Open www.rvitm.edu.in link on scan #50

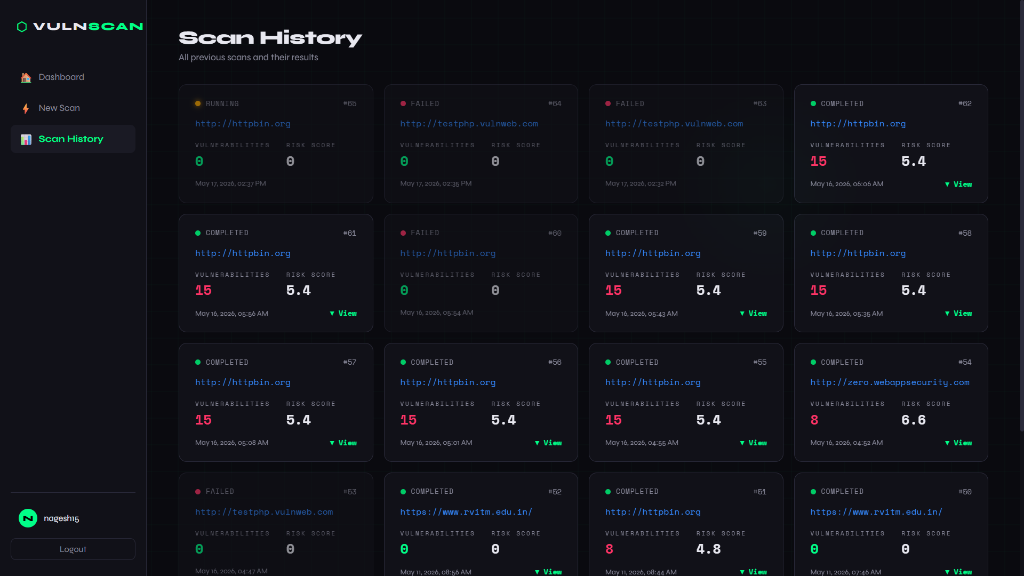pos(876,513)
